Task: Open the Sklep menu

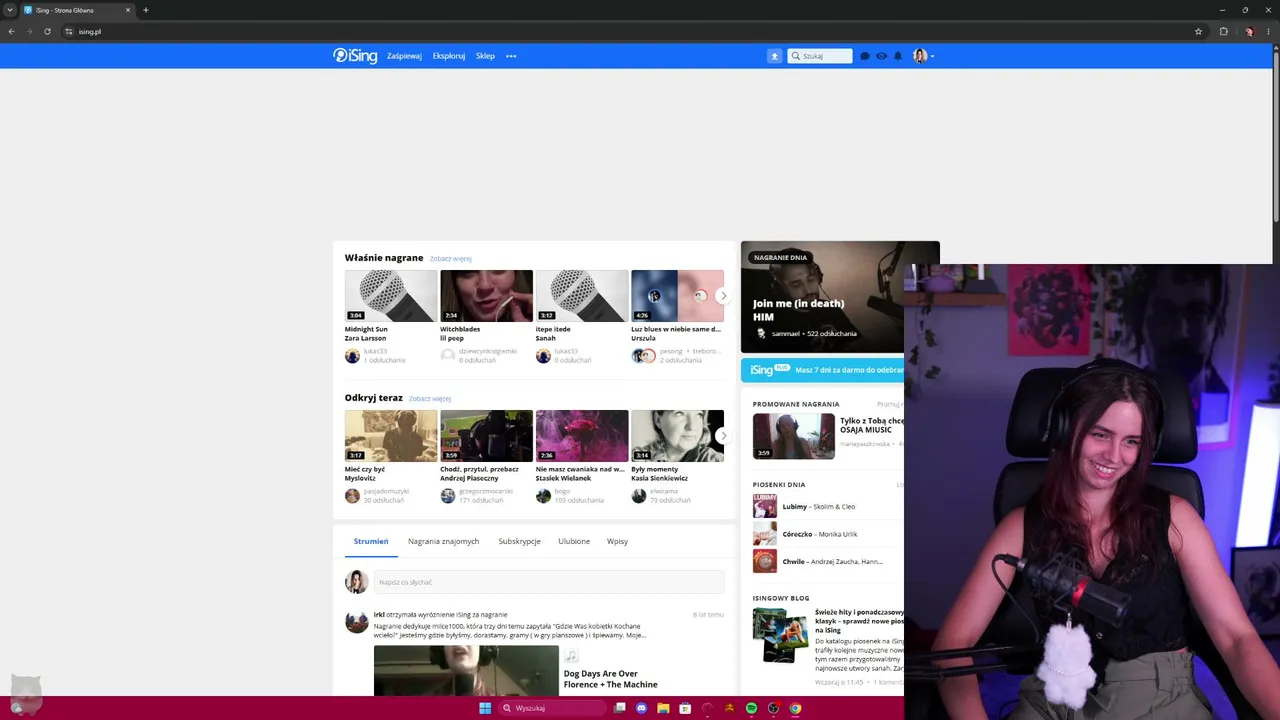Action: pos(485,56)
